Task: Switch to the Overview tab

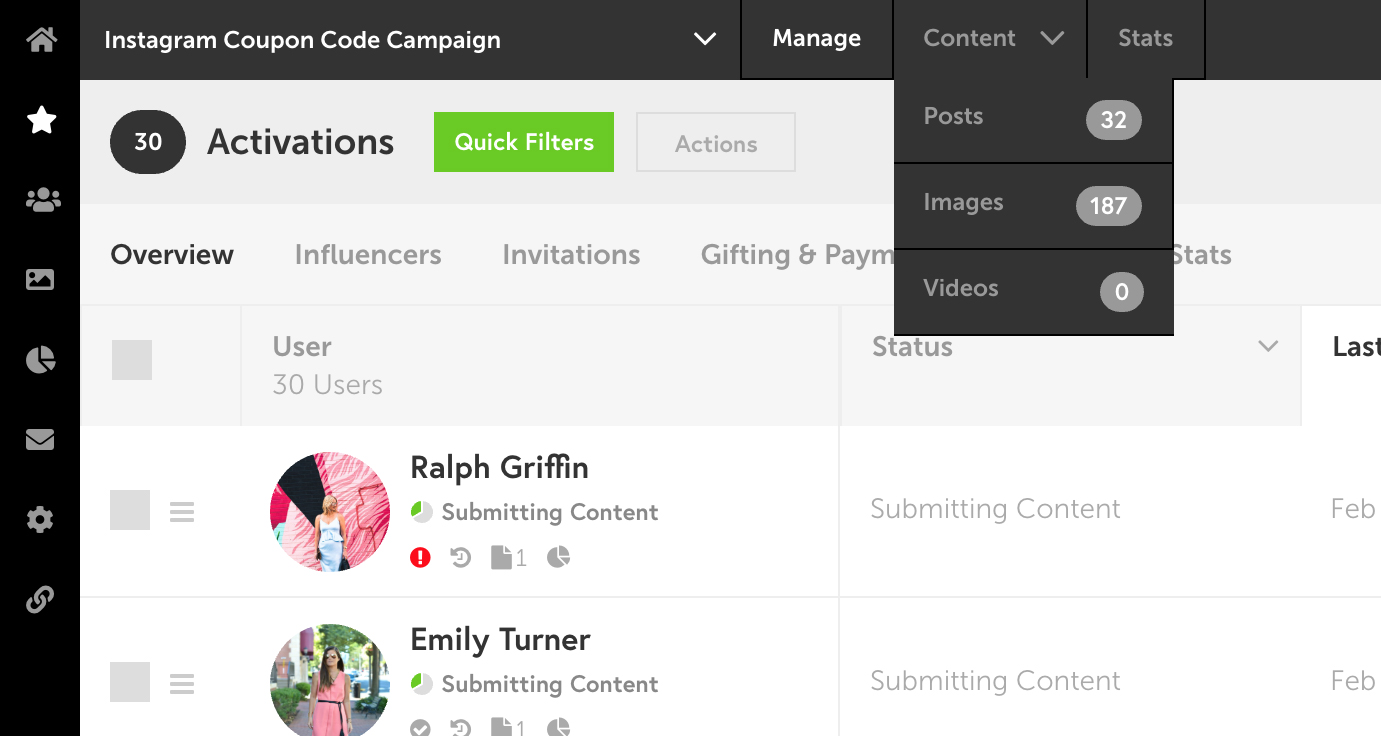Action: pos(172,255)
